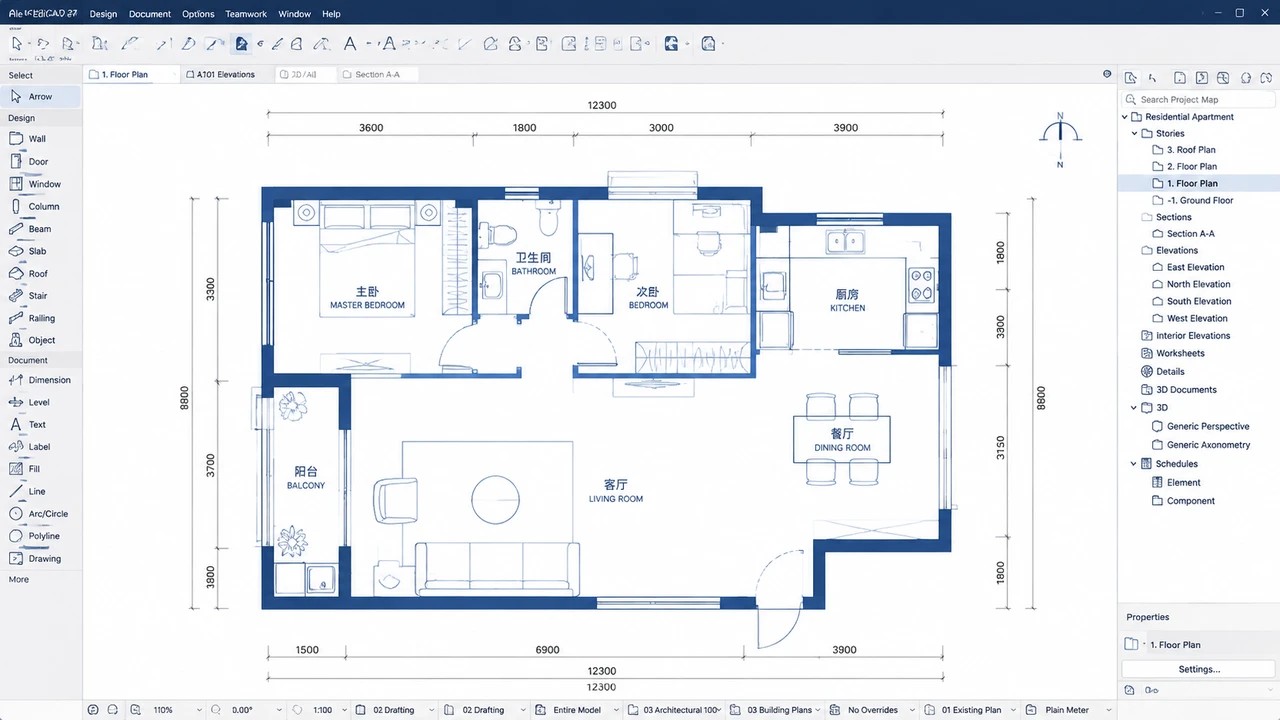Image resolution: width=1280 pixels, height=720 pixels.
Task: Click More in the toolbox
Action: pos(19,580)
